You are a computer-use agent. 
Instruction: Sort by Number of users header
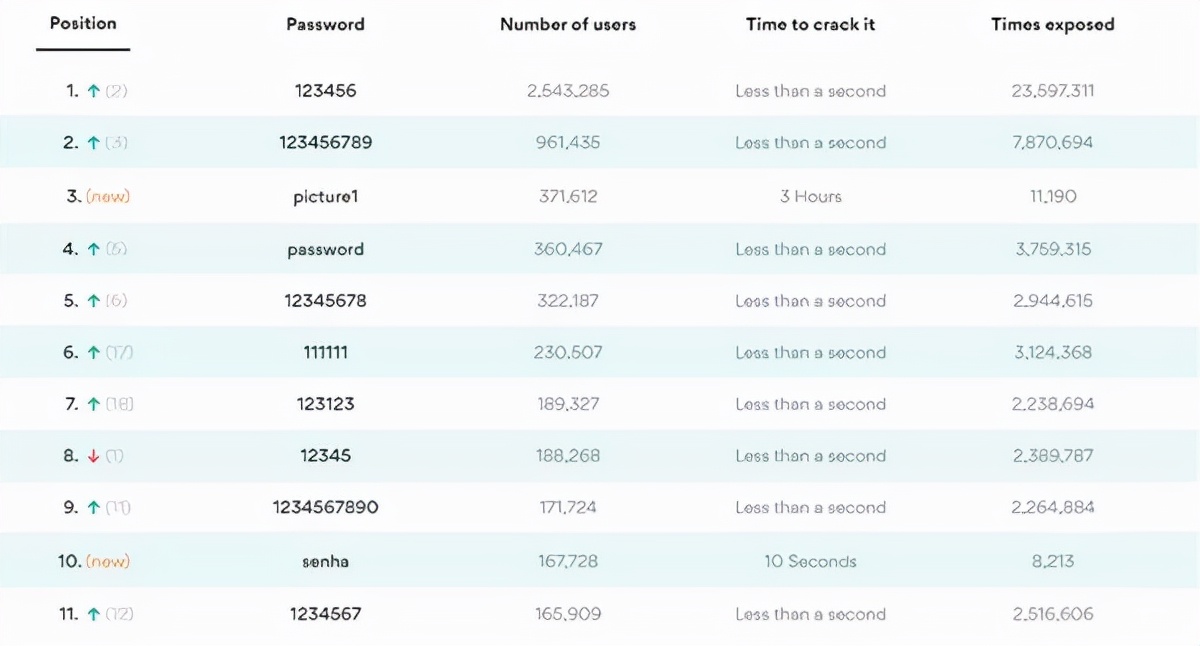coord(567,24)
